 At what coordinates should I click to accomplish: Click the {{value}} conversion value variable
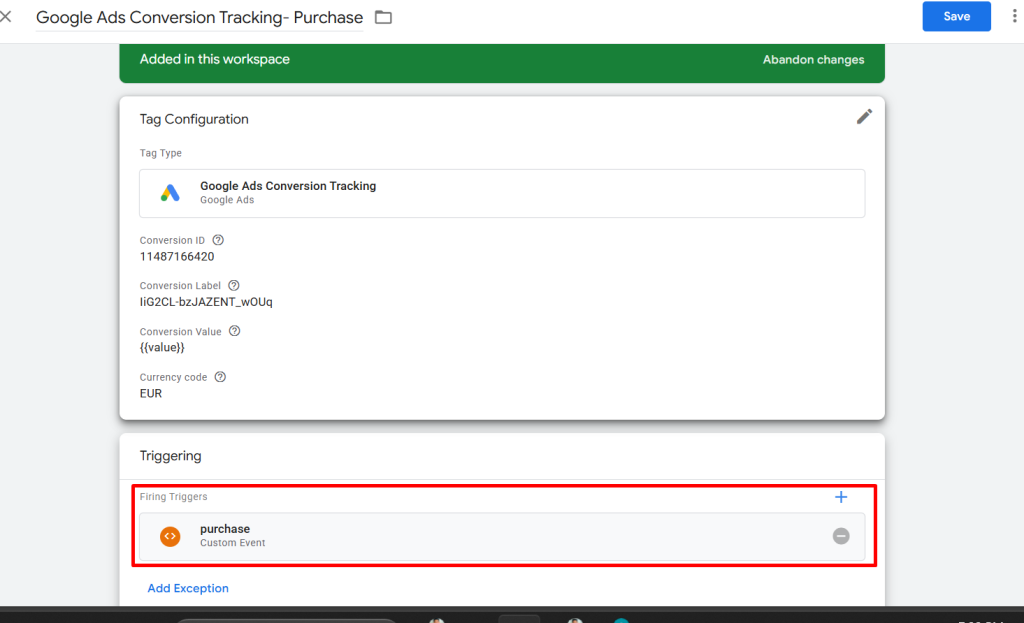(x=162, y=348)
